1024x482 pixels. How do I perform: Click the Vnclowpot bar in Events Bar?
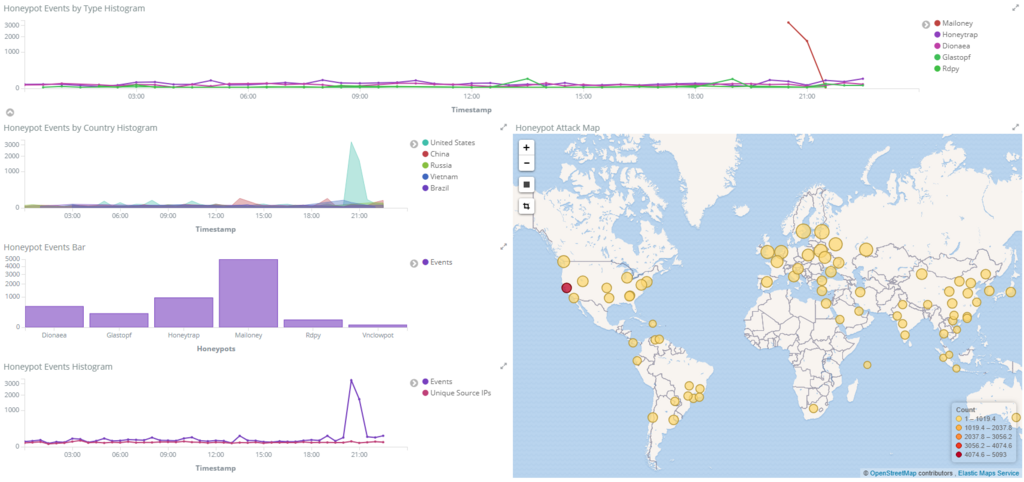[x=377, y=325]
